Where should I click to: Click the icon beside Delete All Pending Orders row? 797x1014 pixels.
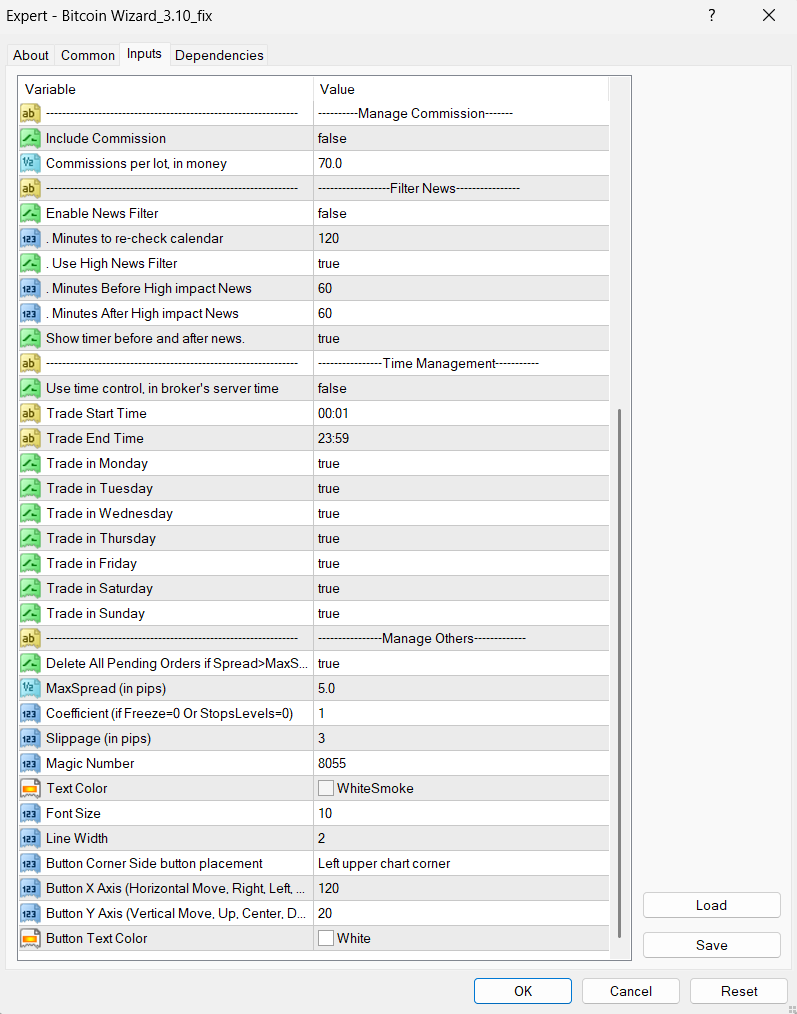(x=30, y=663)
